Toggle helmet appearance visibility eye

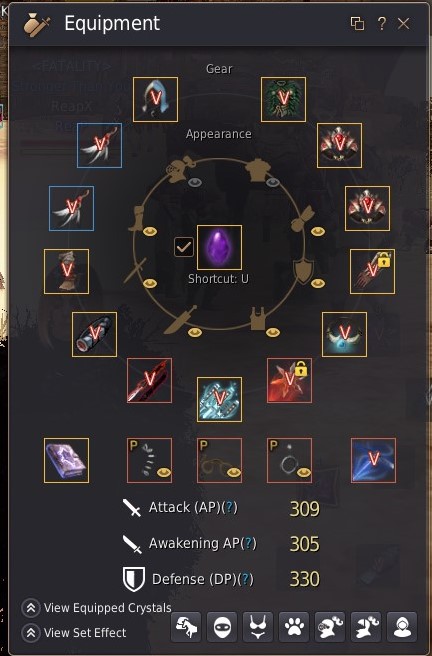[x=194, y=182]
